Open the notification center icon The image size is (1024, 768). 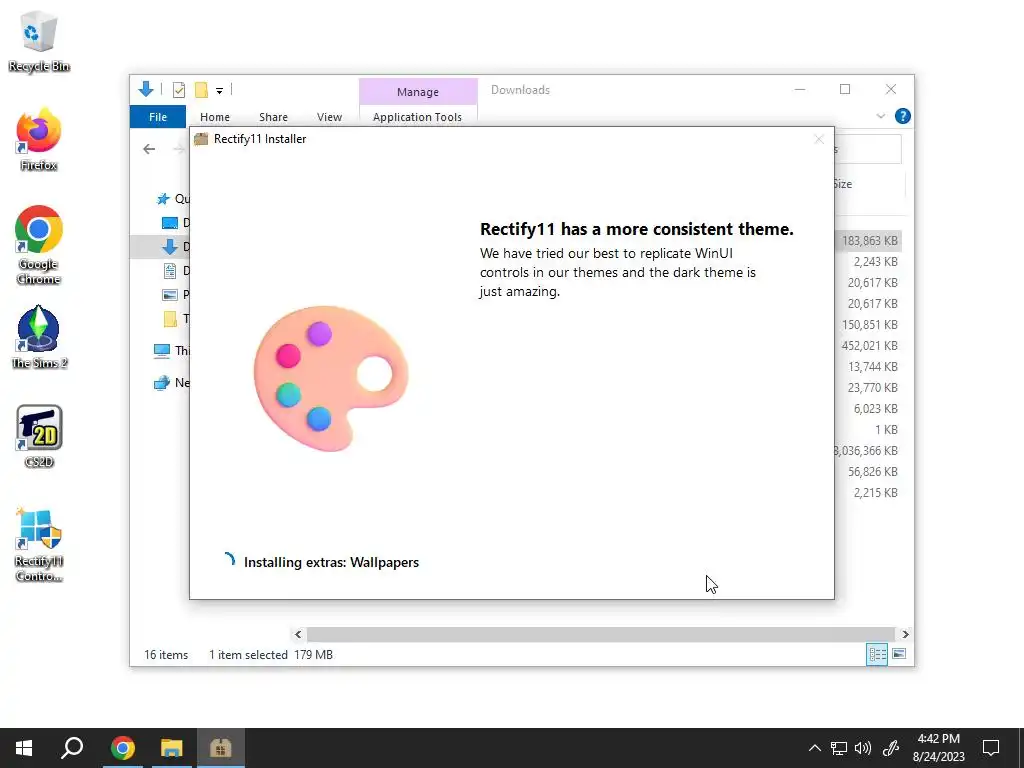pyautogui.click(x=991, y=748)
